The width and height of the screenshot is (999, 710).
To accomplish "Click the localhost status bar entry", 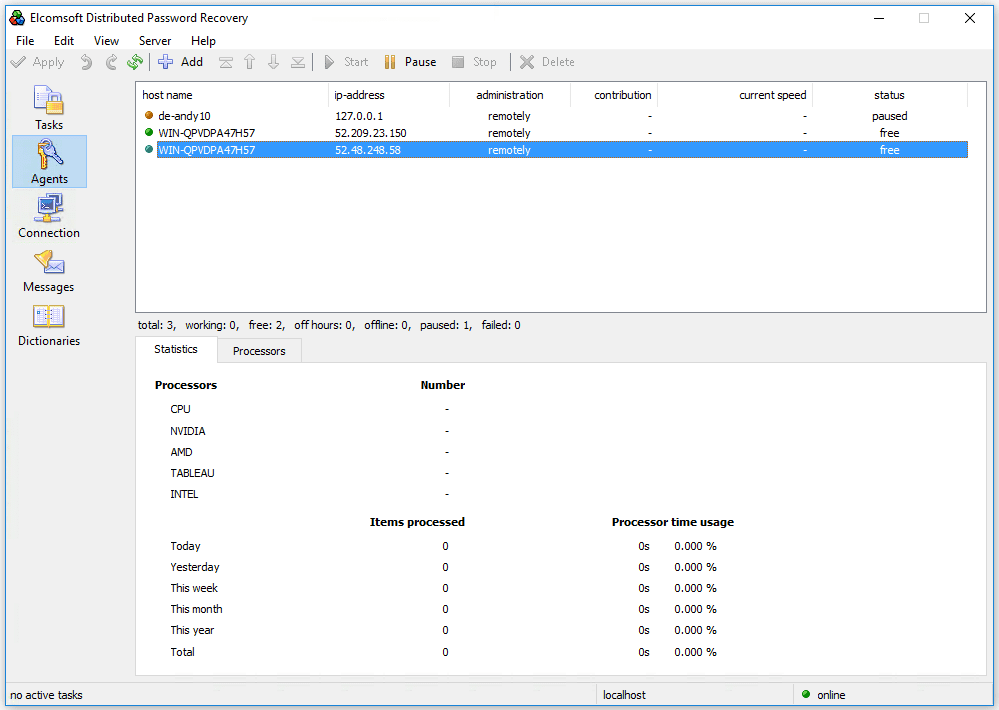I will [x=624, y=695].
